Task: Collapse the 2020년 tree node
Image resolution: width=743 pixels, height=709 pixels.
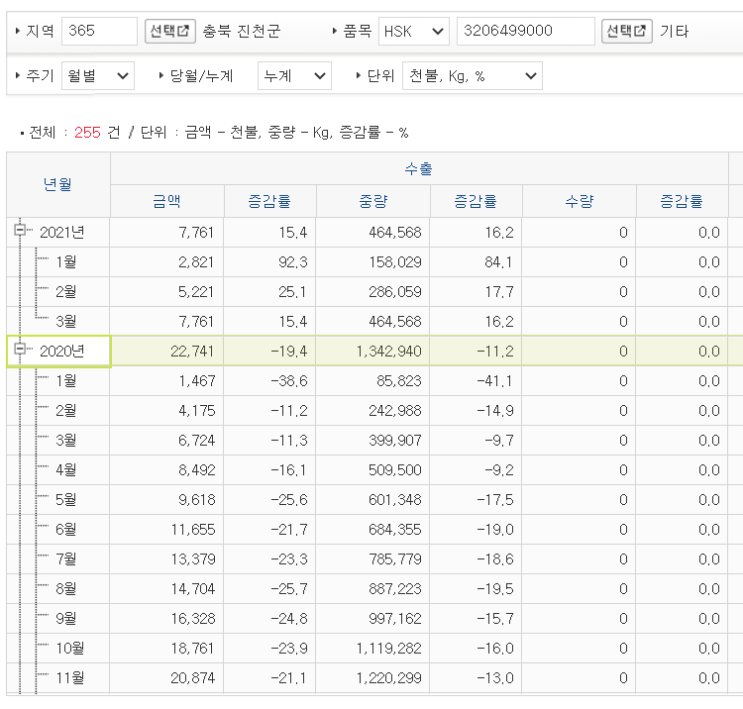Action: tap(20, 349)
